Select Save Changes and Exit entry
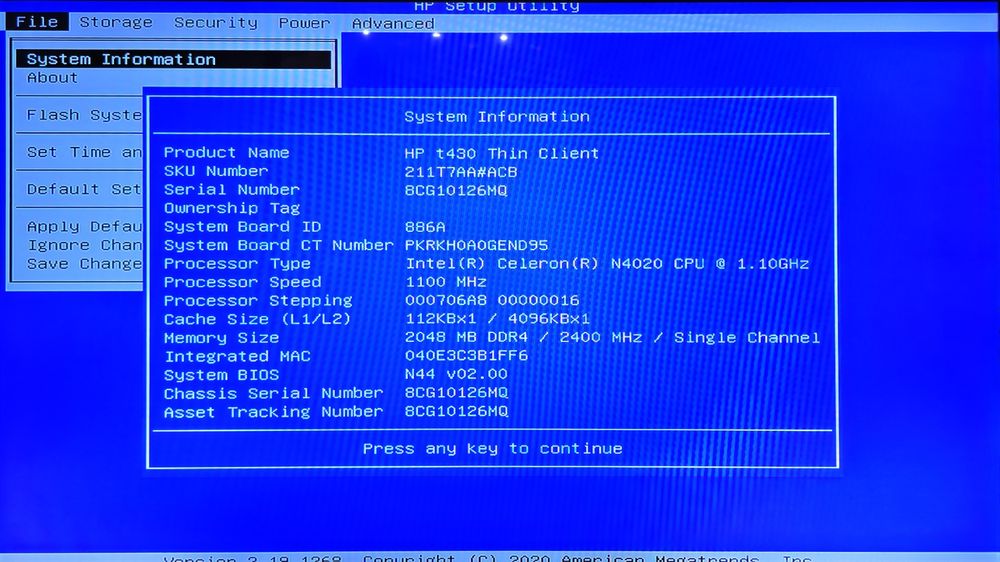The width and height of the screenshot is (1000, 562). 84,263
